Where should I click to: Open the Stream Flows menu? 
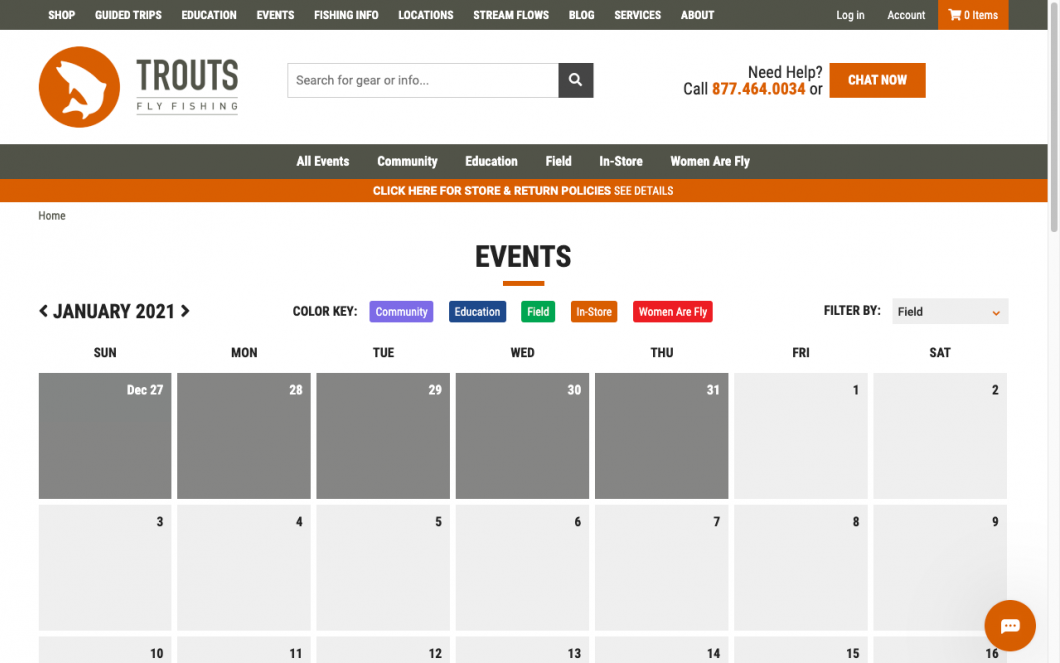(511, 15)
